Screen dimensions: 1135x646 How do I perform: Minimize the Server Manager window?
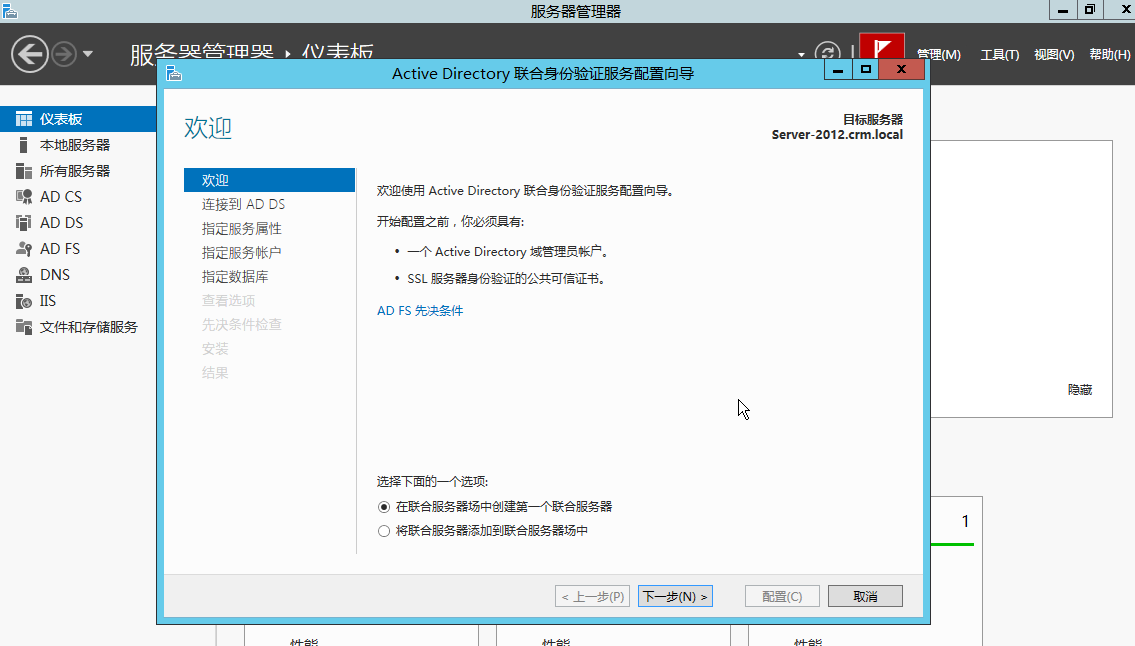tap(1063, 10)
